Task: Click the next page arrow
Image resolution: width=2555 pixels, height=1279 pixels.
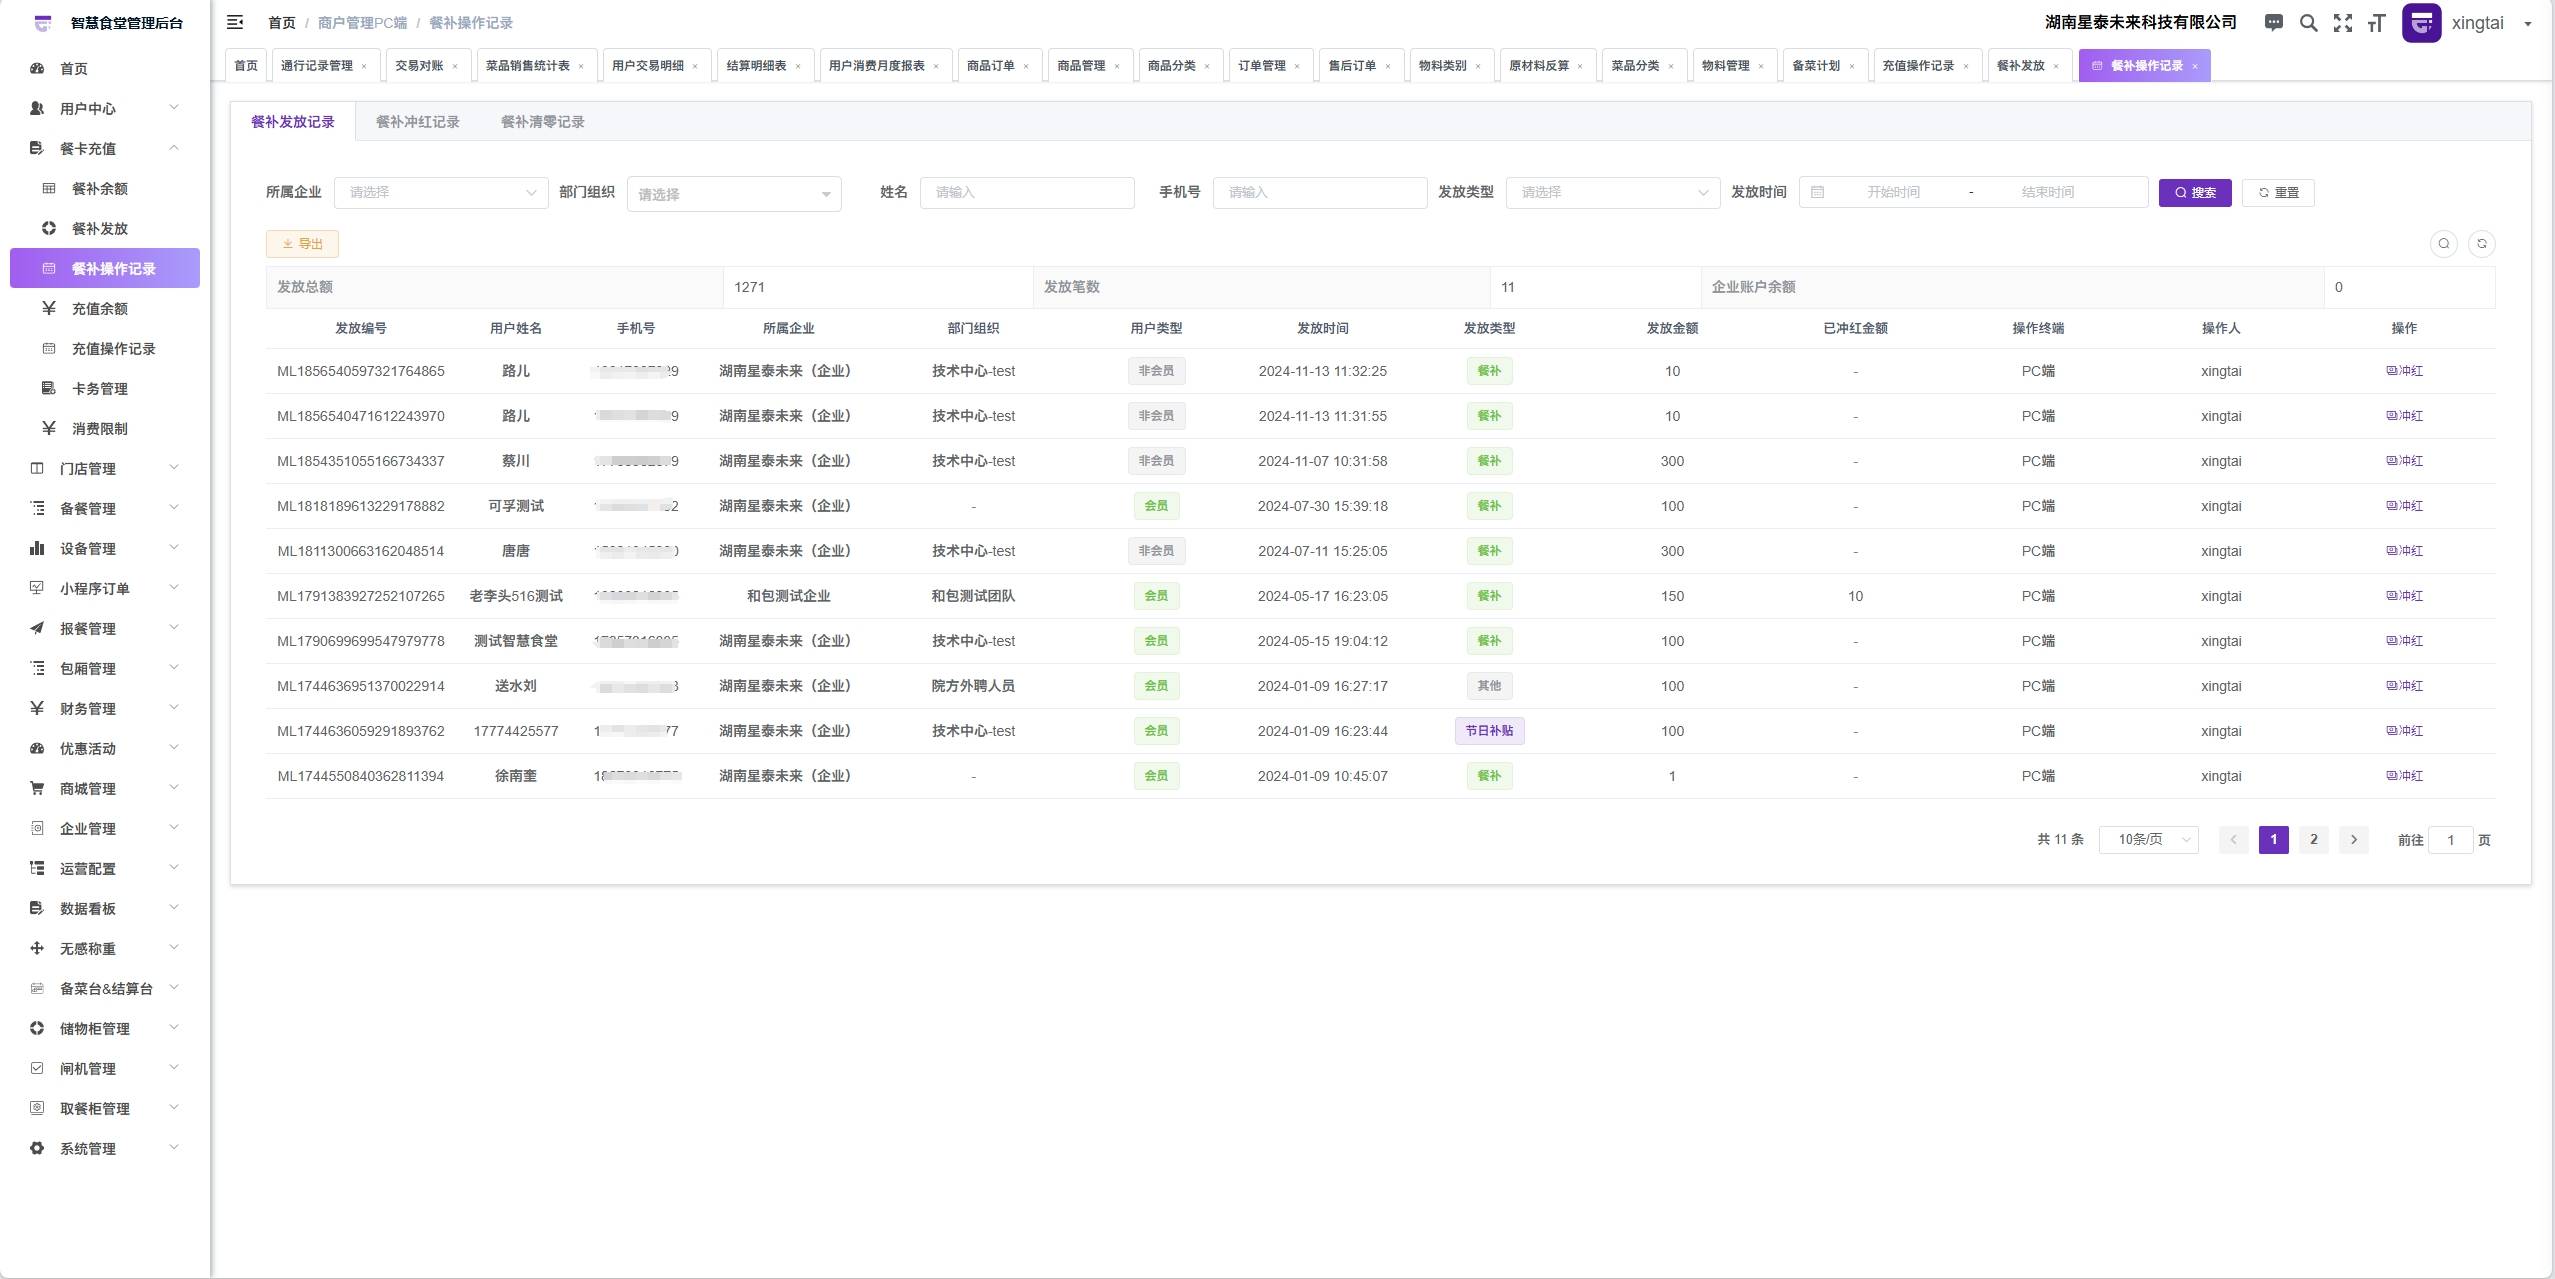Action: coord(2353,840)
